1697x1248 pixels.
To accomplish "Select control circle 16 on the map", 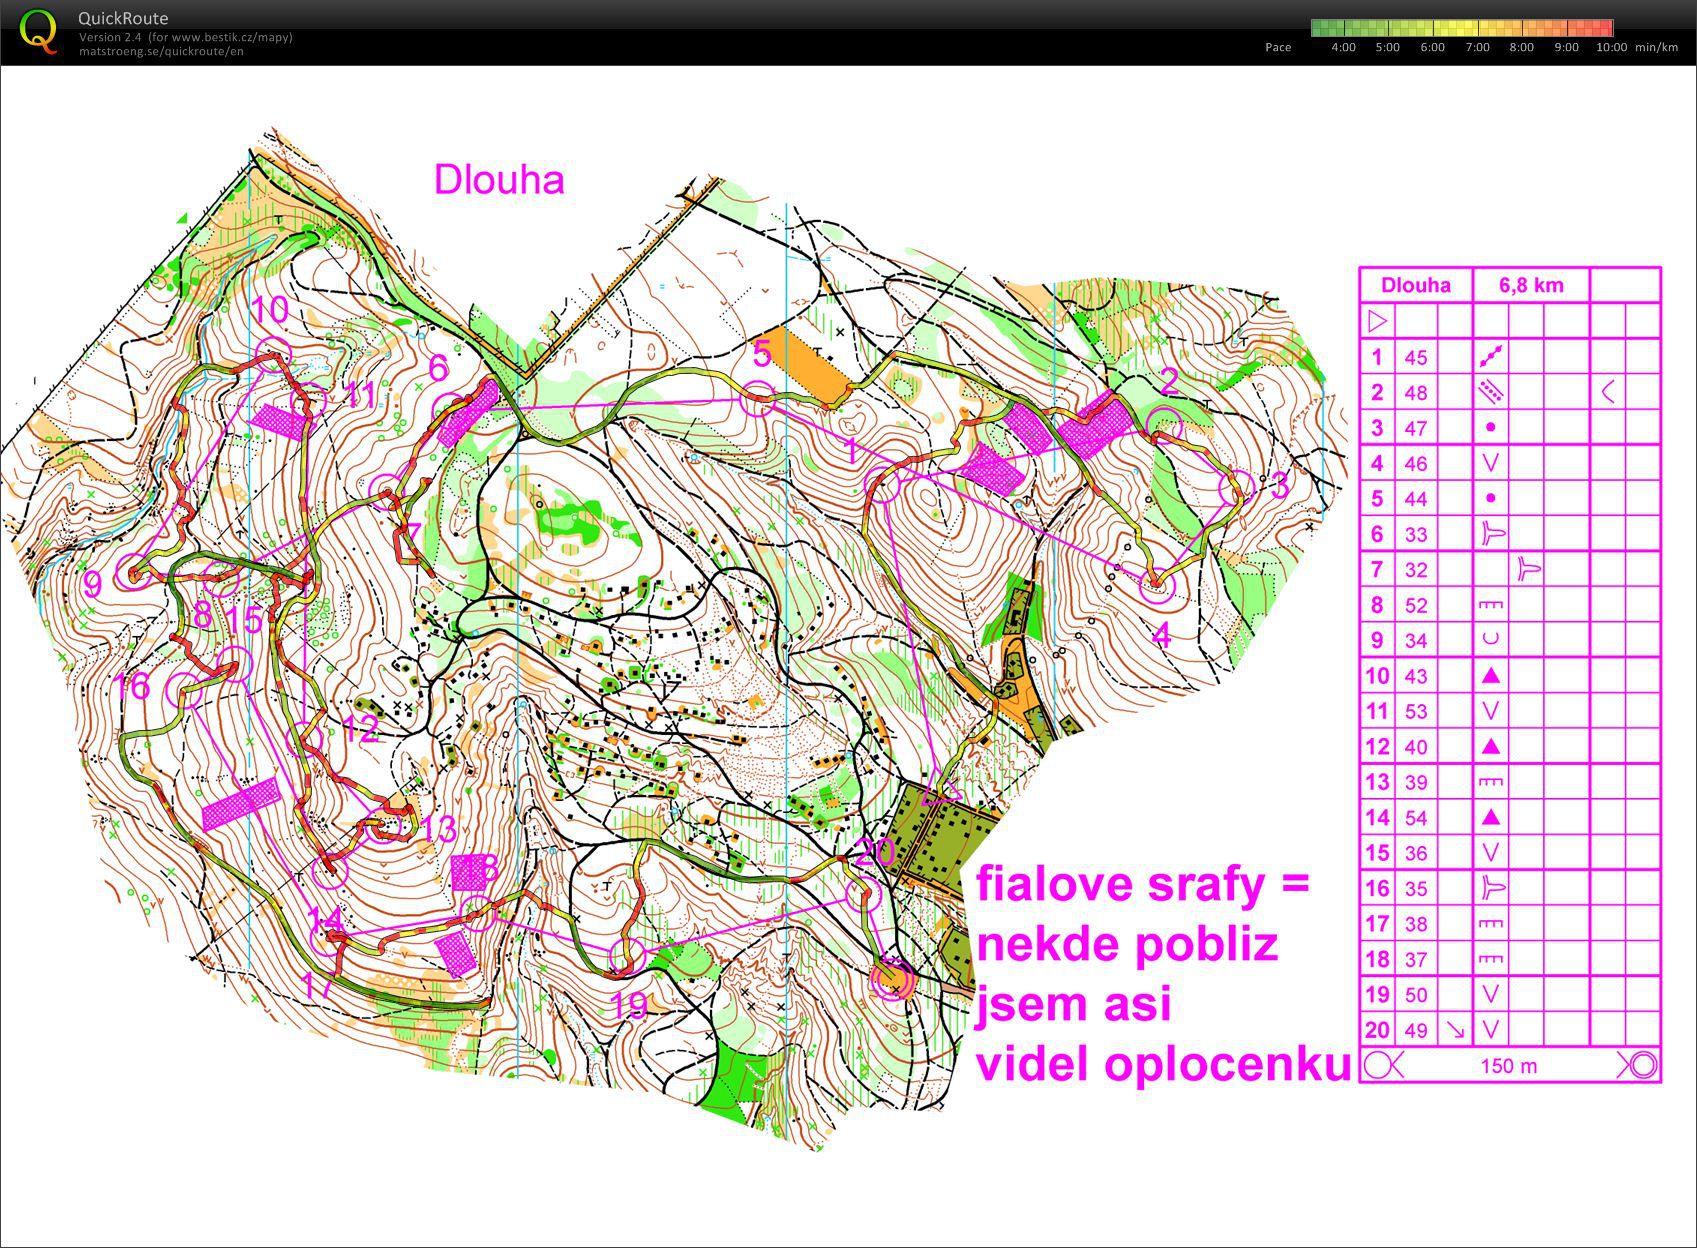I will (x=185, y=690).
